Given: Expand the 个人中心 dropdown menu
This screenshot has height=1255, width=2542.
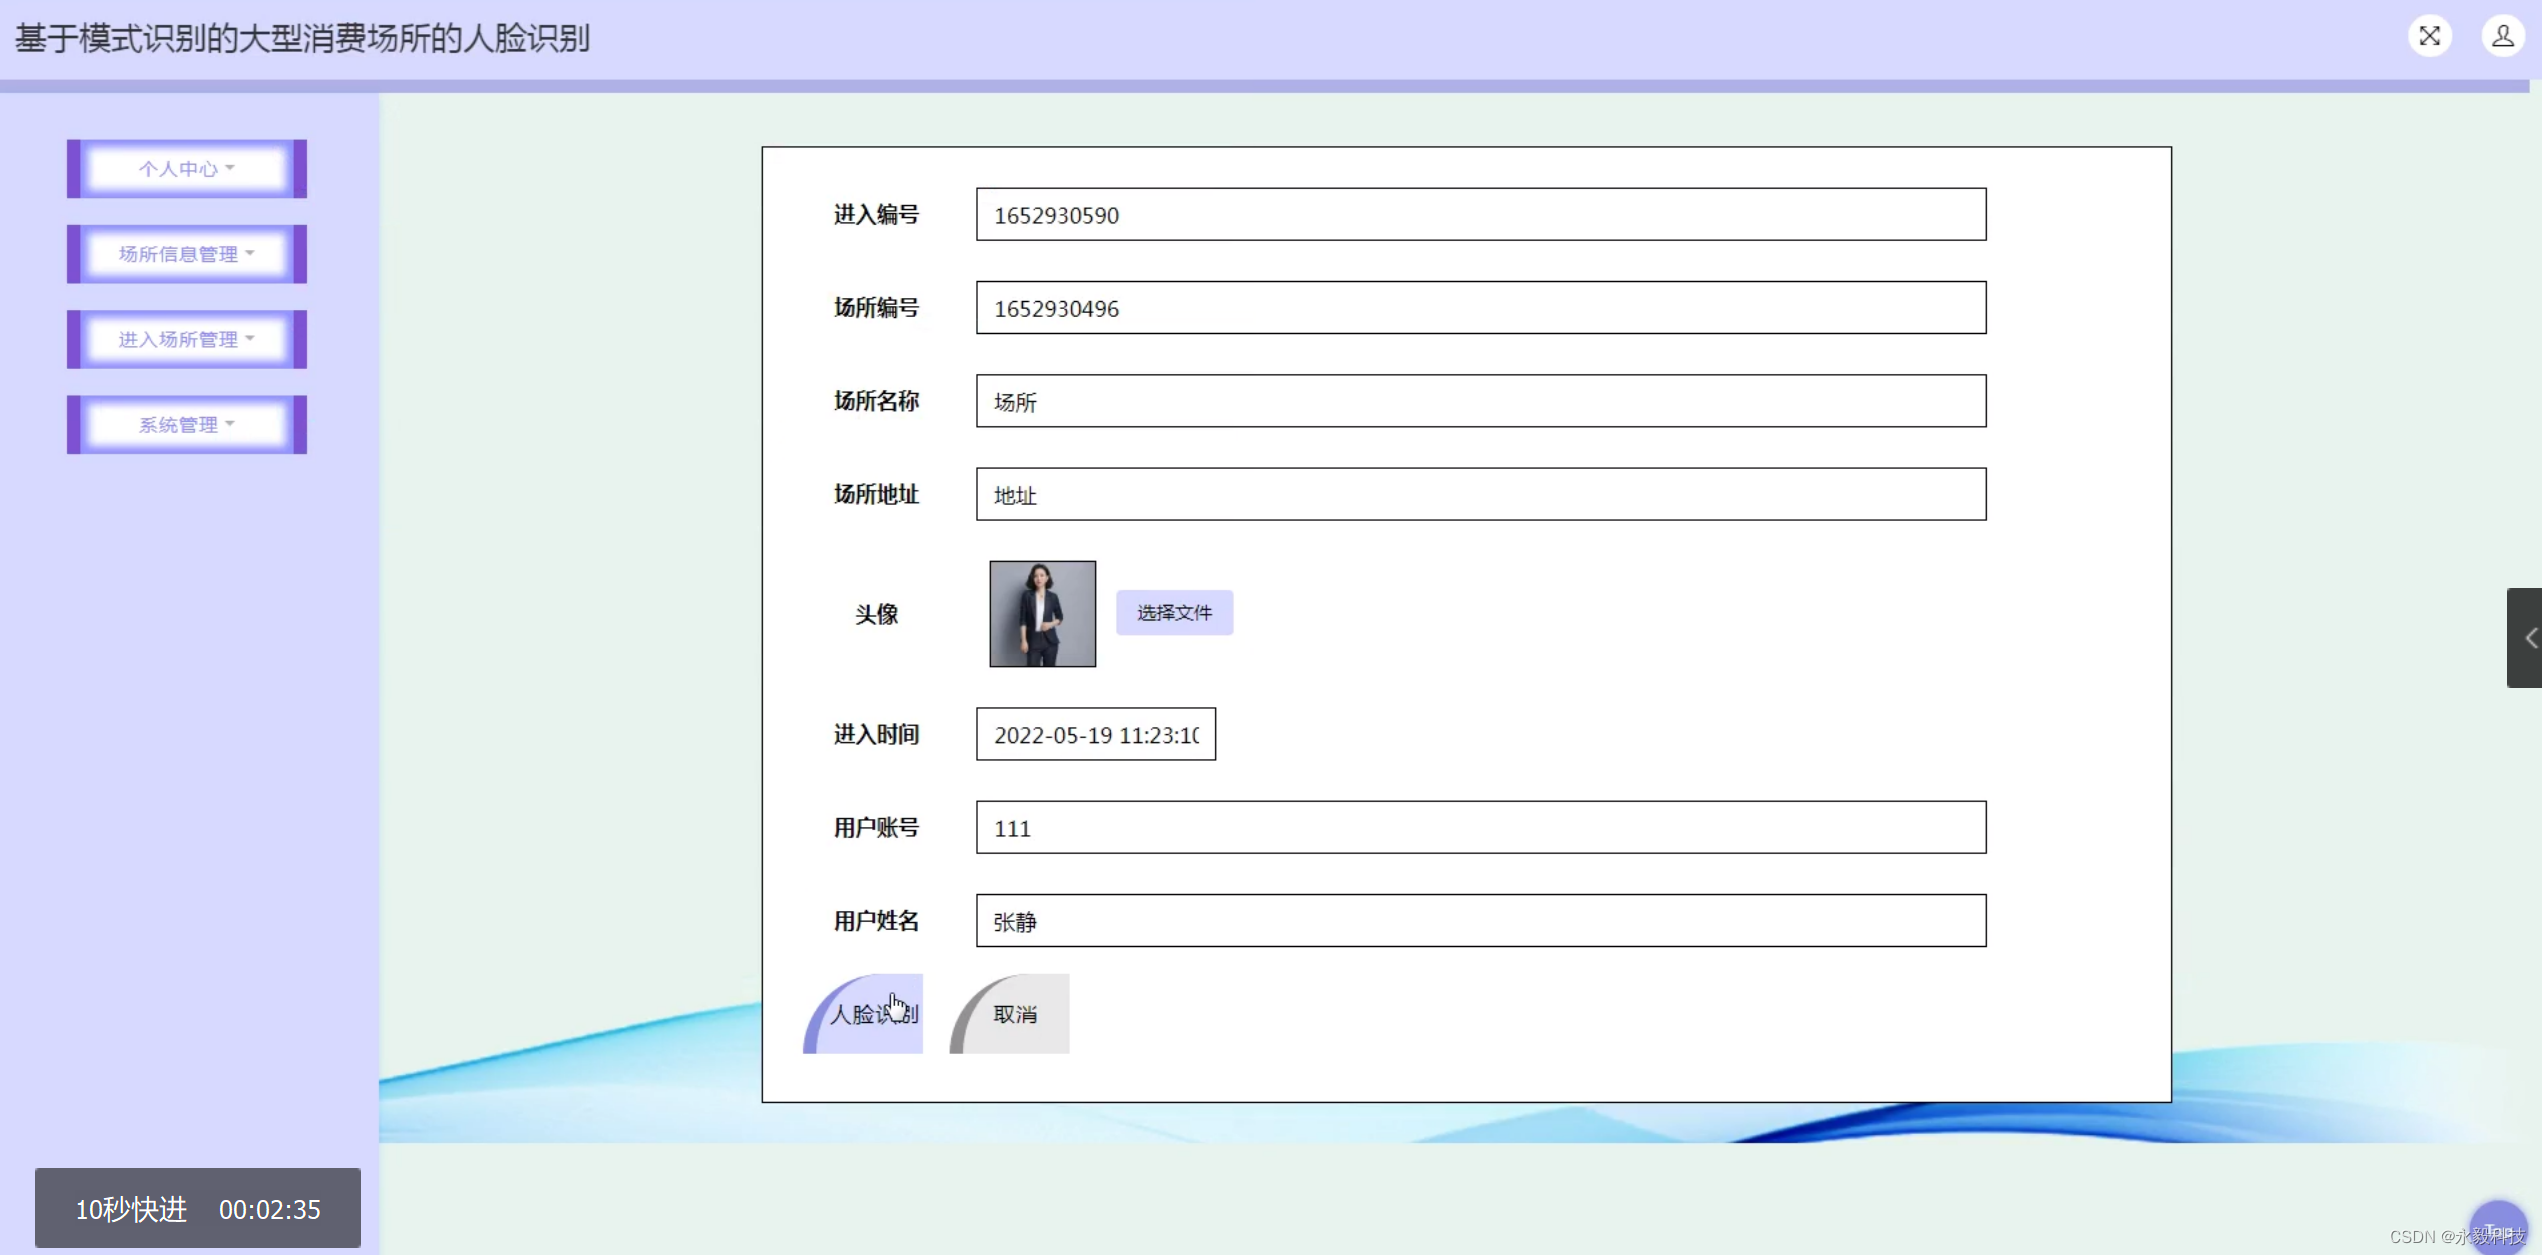Looking at the screenshot, I should (x=187, y=169).
